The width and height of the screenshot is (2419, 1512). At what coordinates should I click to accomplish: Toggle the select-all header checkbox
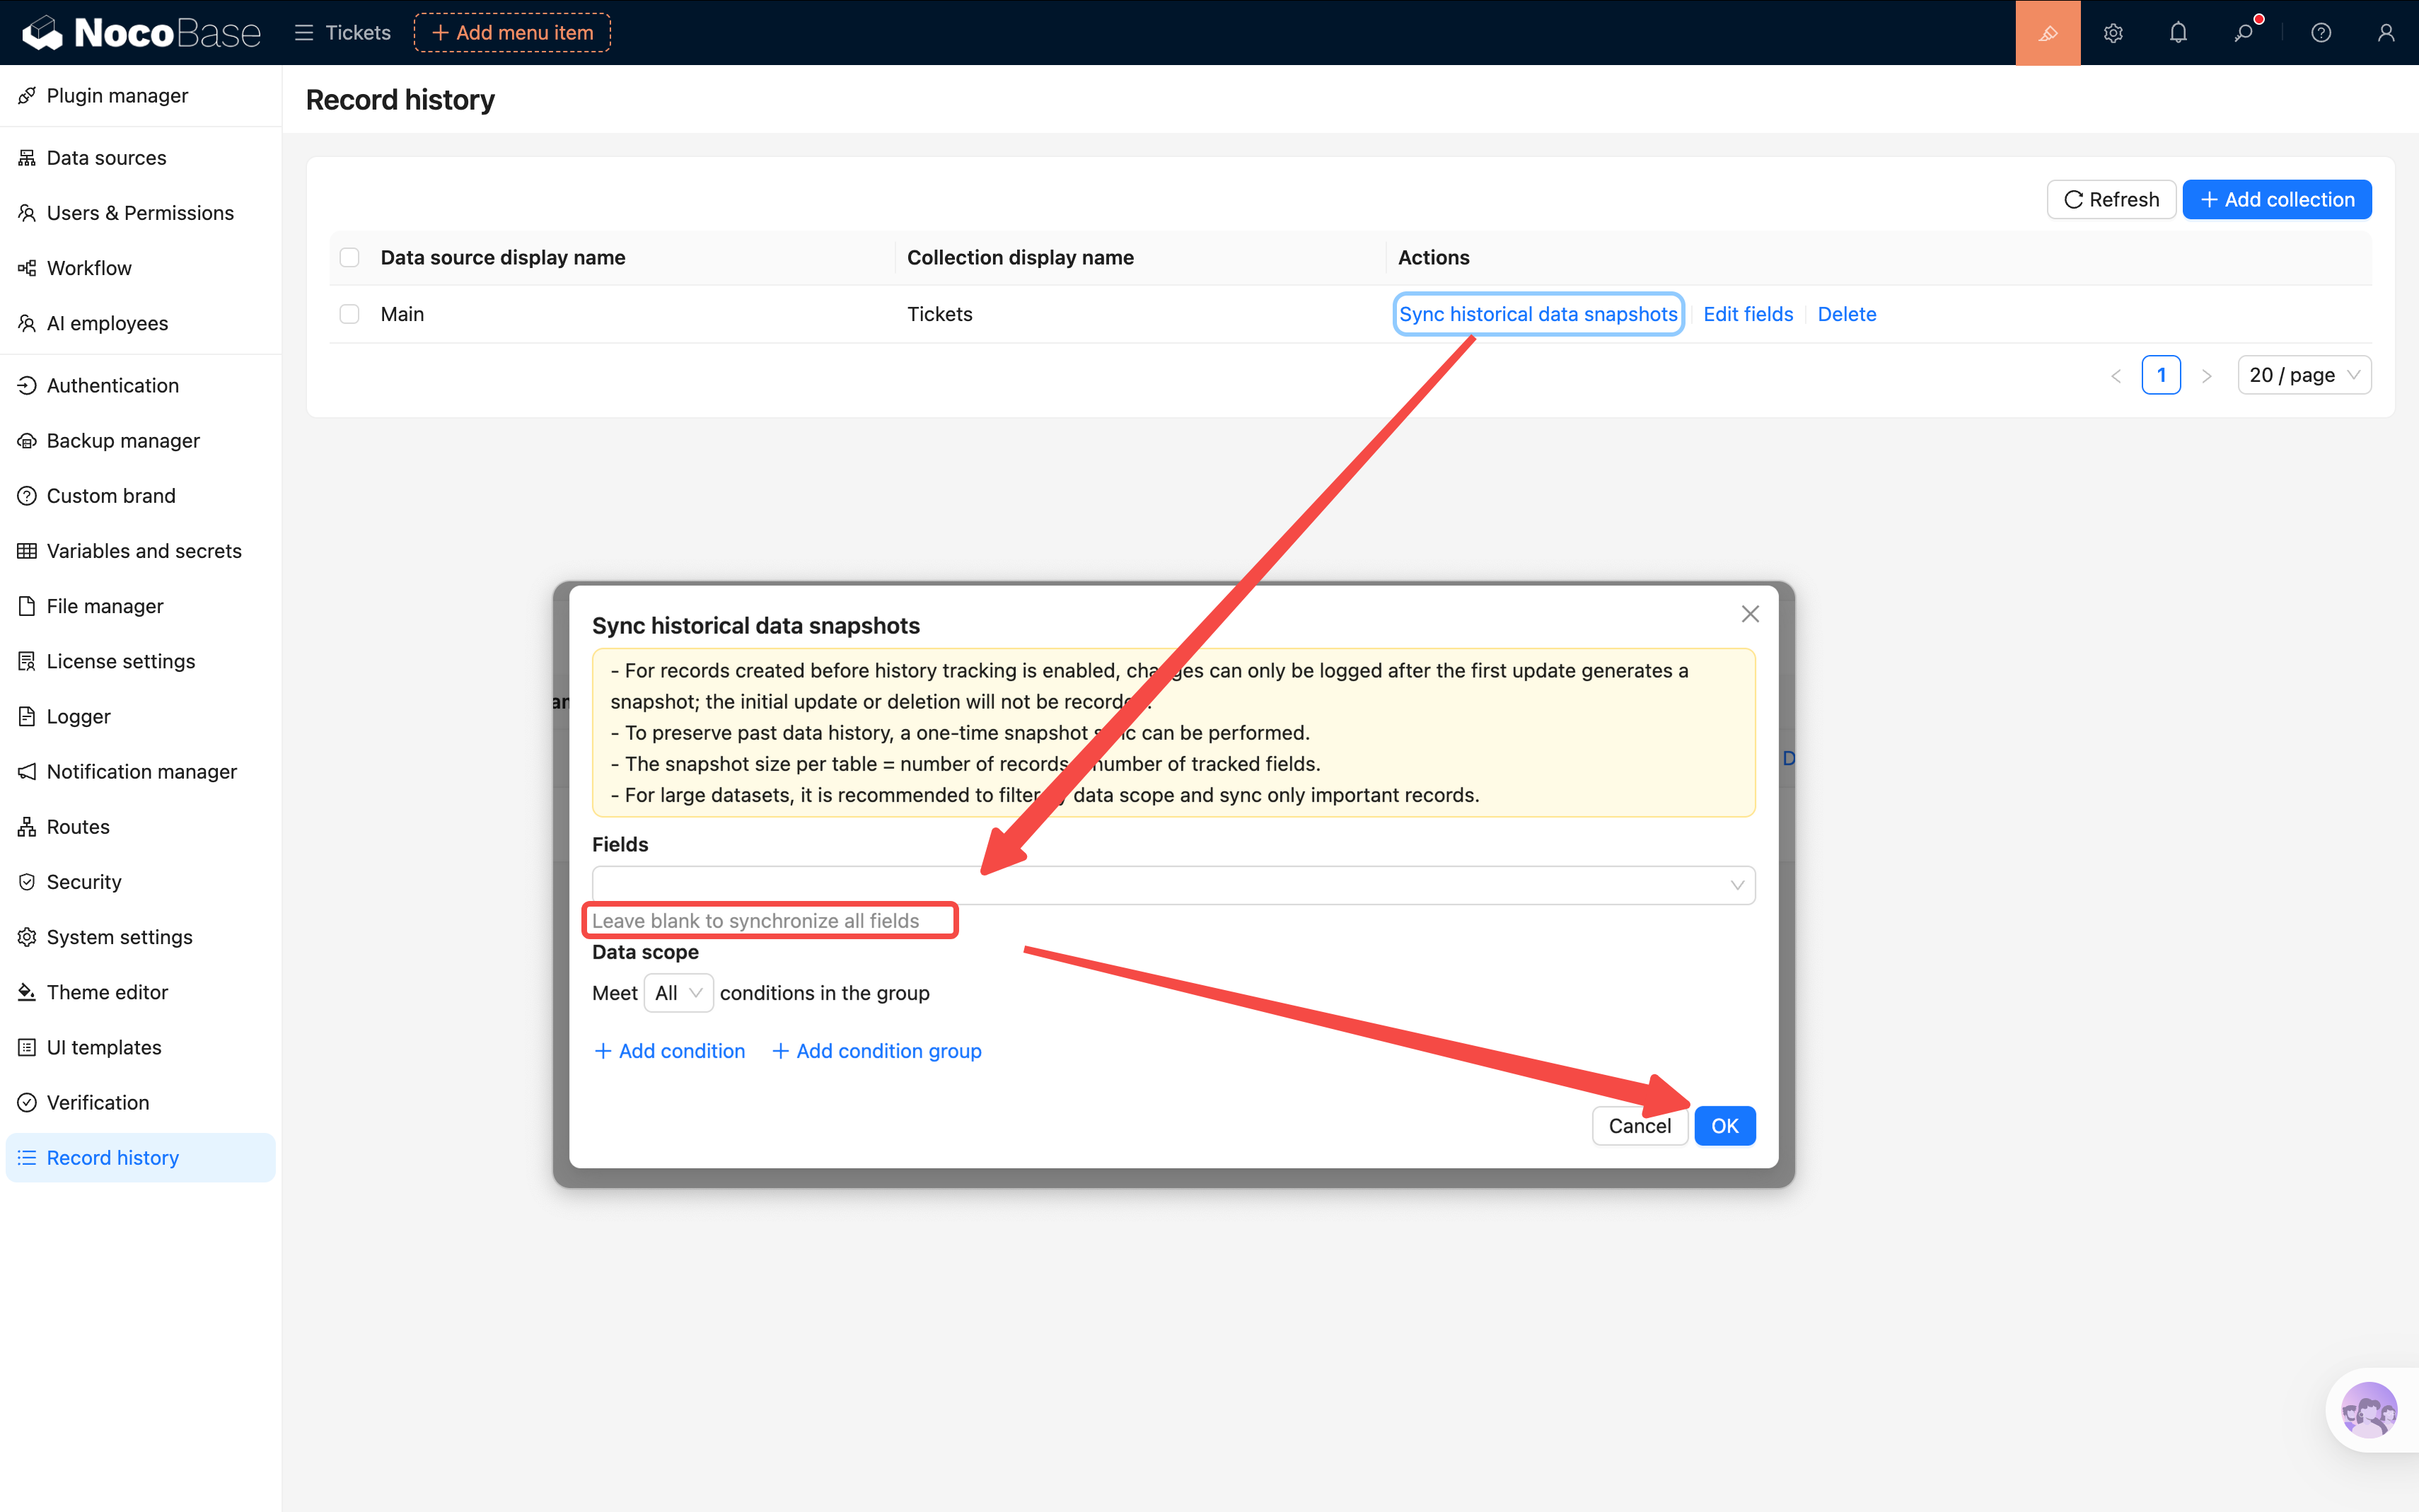[349, 258]
